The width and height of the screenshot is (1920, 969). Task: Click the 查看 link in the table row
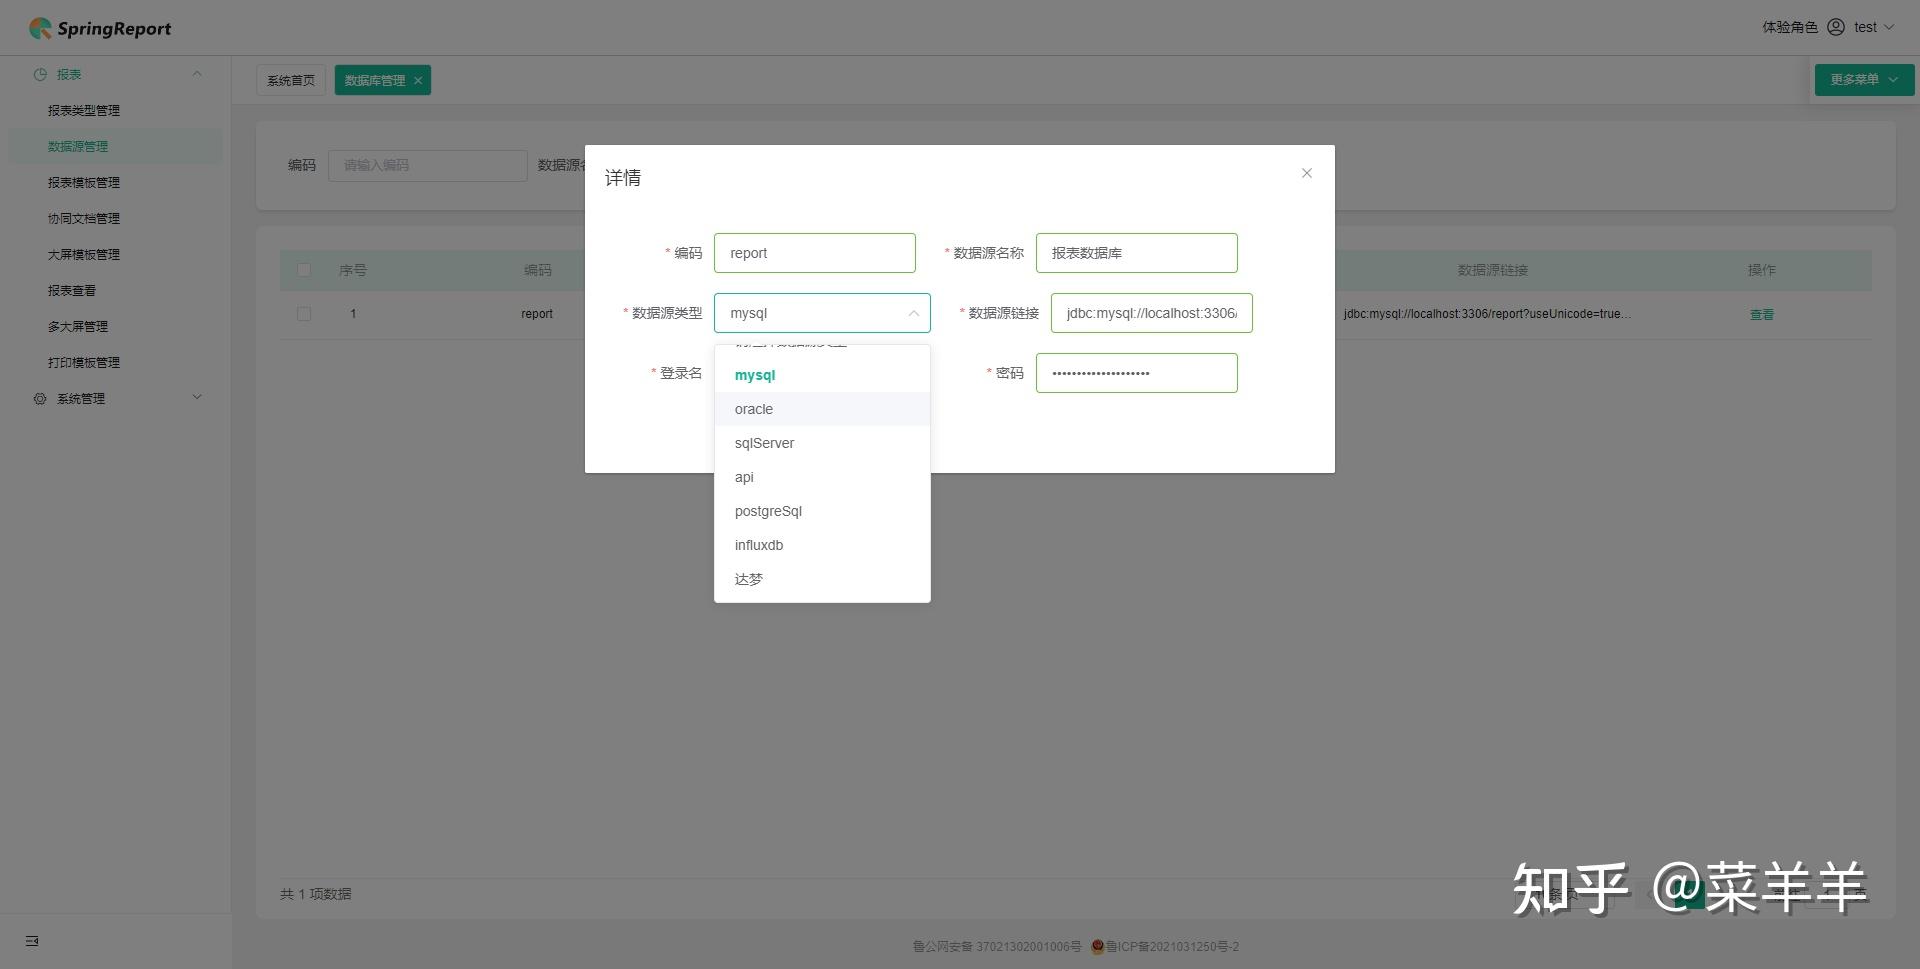coord(1761,313)
